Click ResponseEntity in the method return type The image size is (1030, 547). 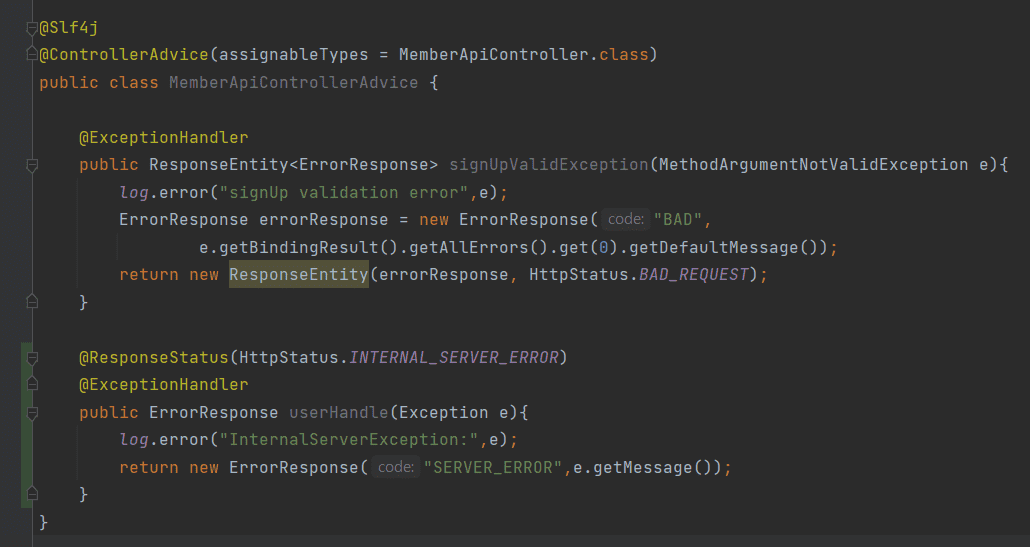click(219, 165)
